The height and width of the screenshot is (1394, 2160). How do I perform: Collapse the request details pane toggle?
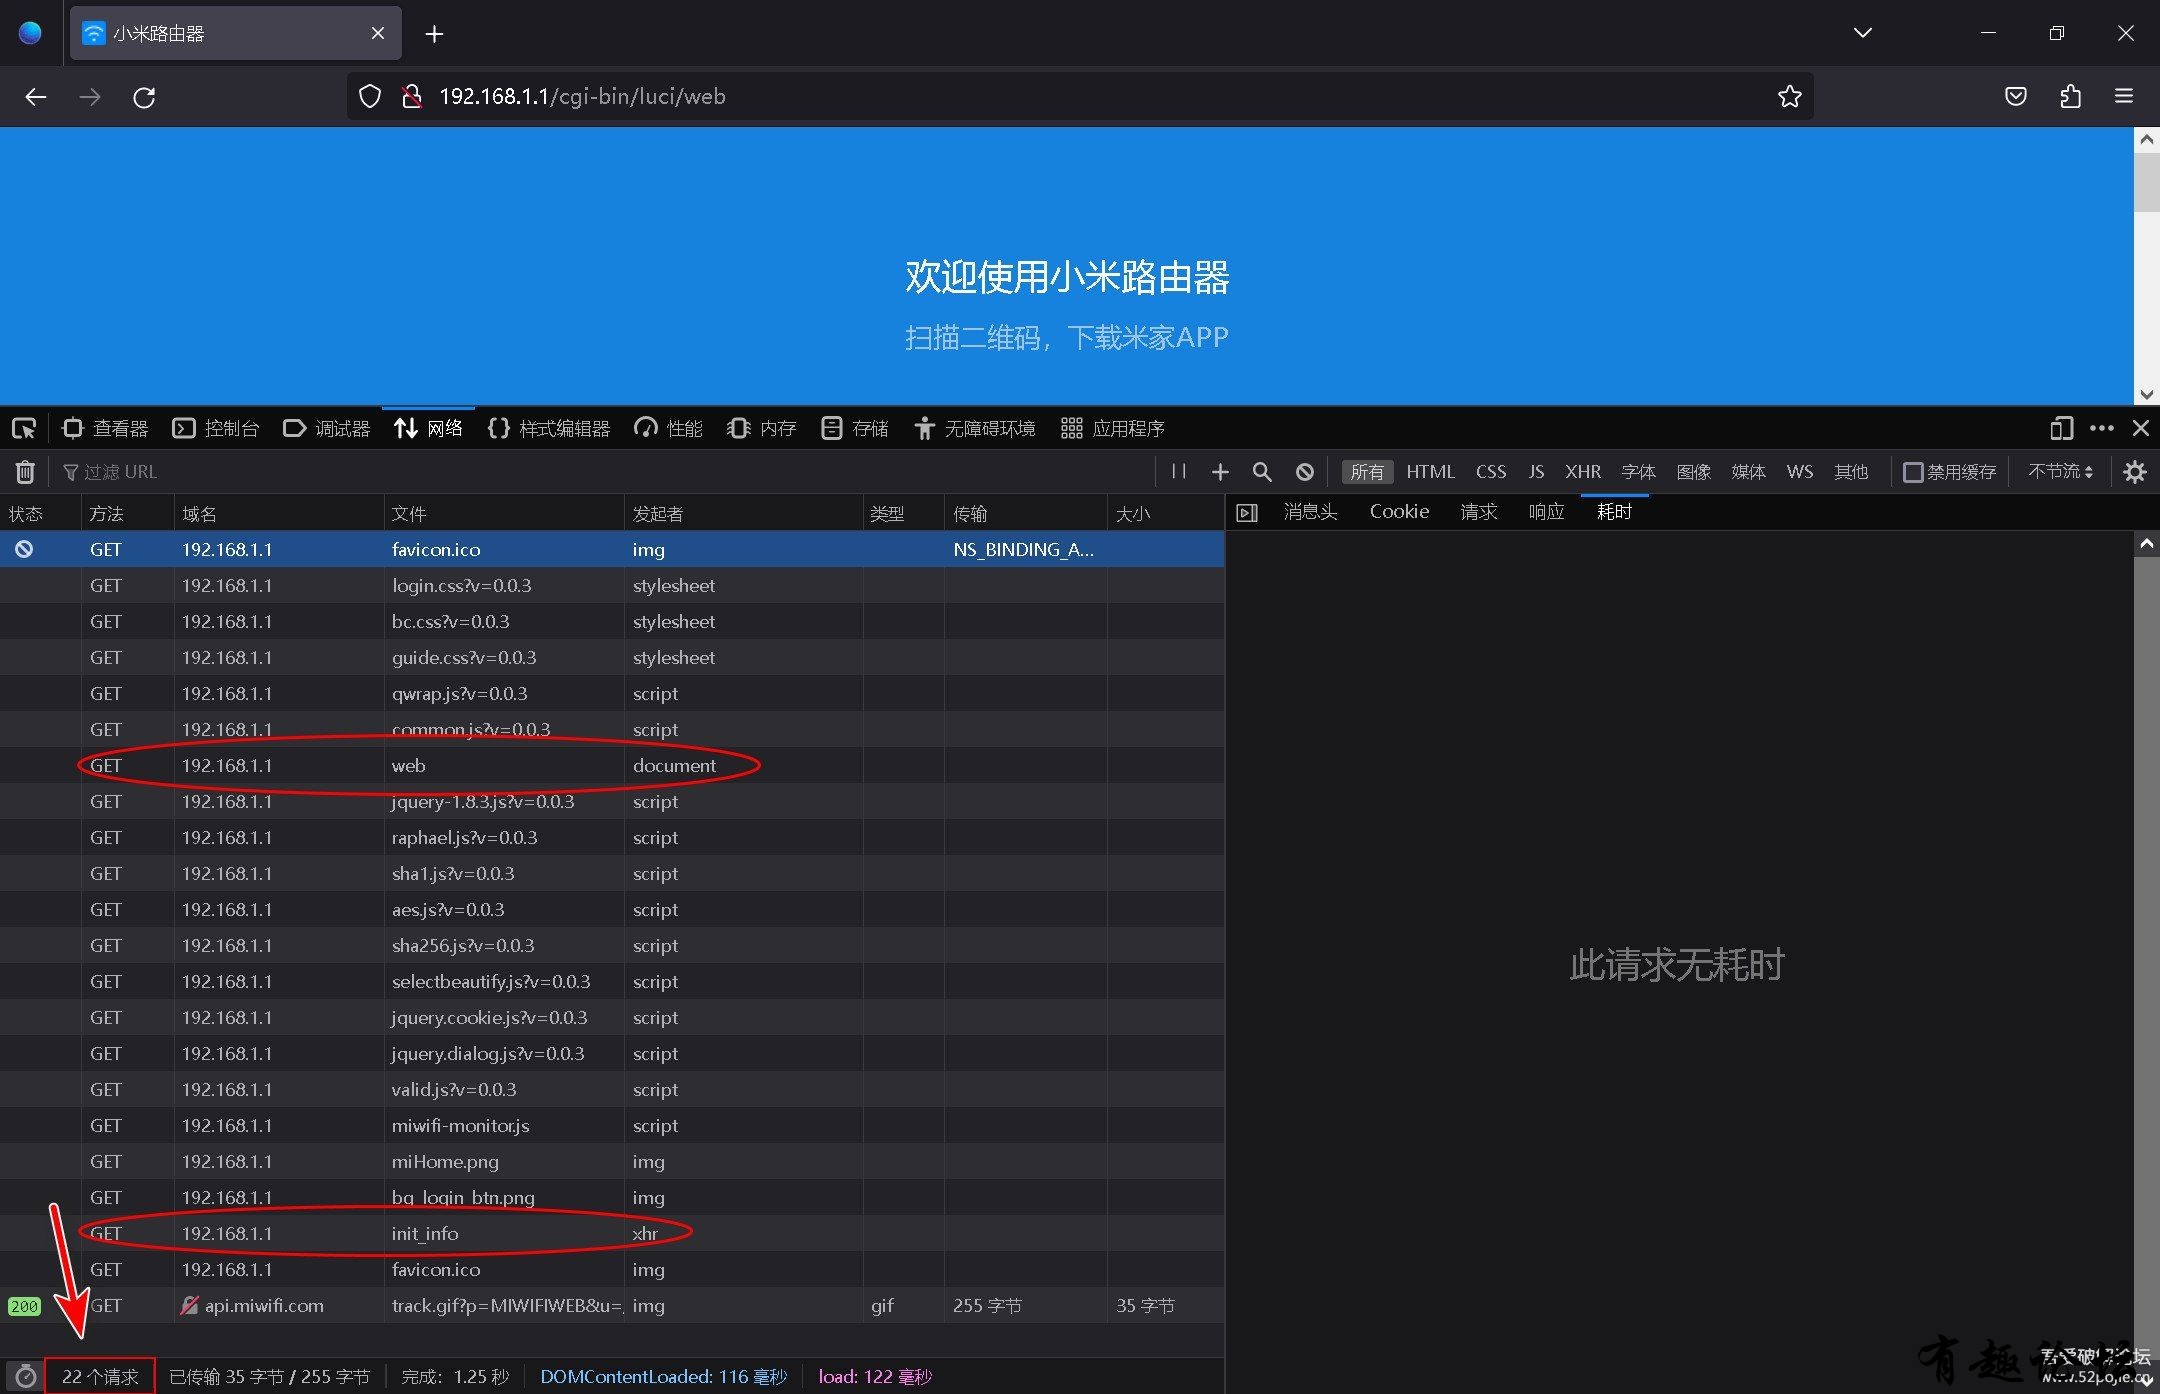pyautogui.click(x=1247, y=513)
